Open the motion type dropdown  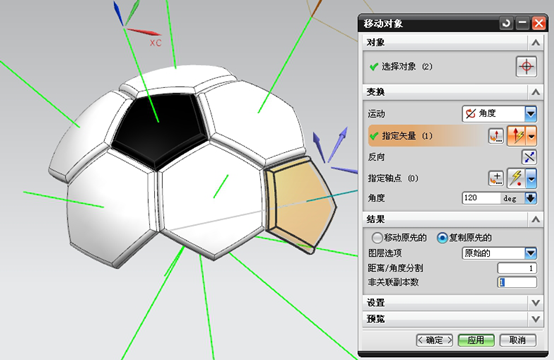point(531,114)
